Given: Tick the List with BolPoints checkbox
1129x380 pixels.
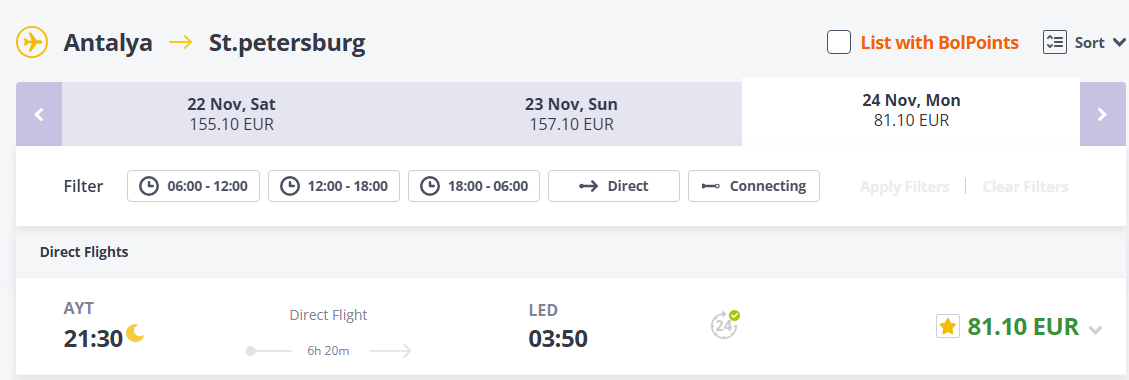Looking at the screenshot, I should (x=839, y=42).
